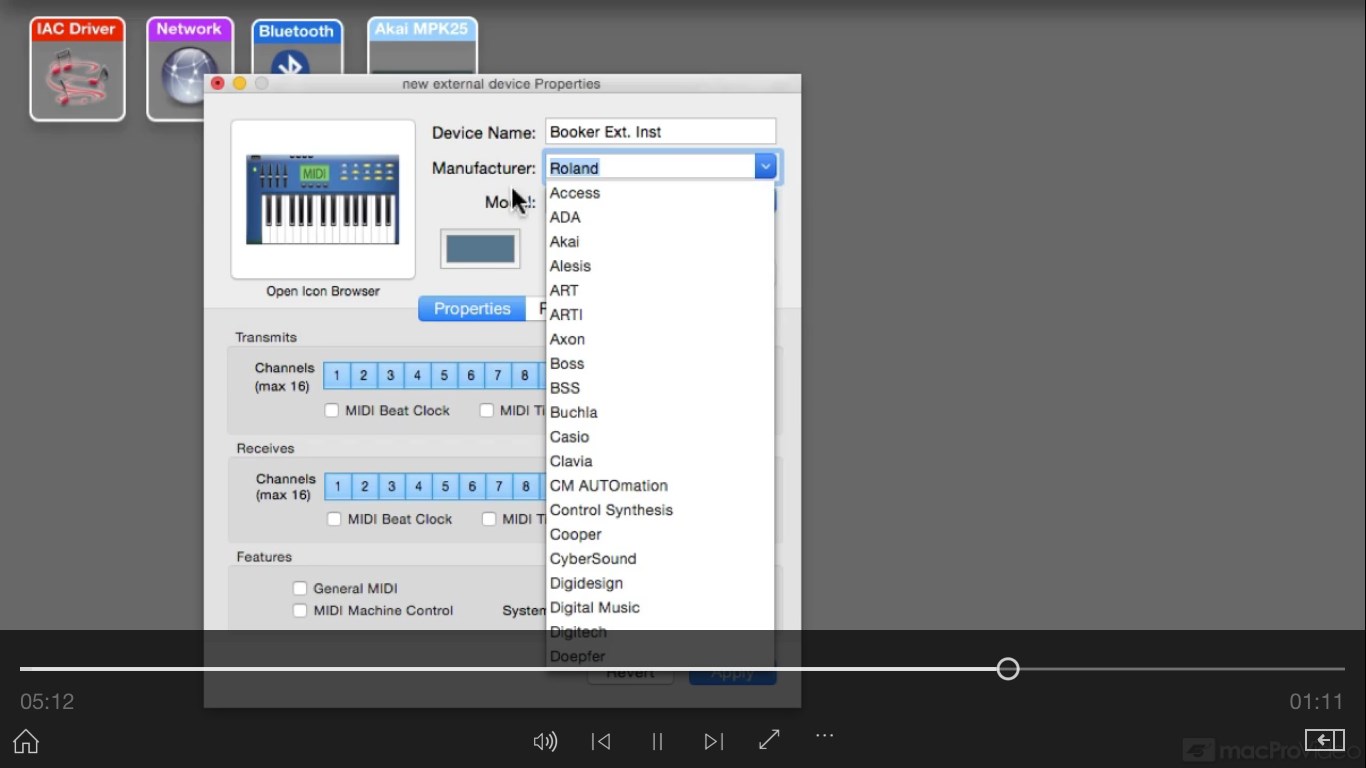1366x768 pixels.
Task: Pause the video playback
Action: pos(657,741)
